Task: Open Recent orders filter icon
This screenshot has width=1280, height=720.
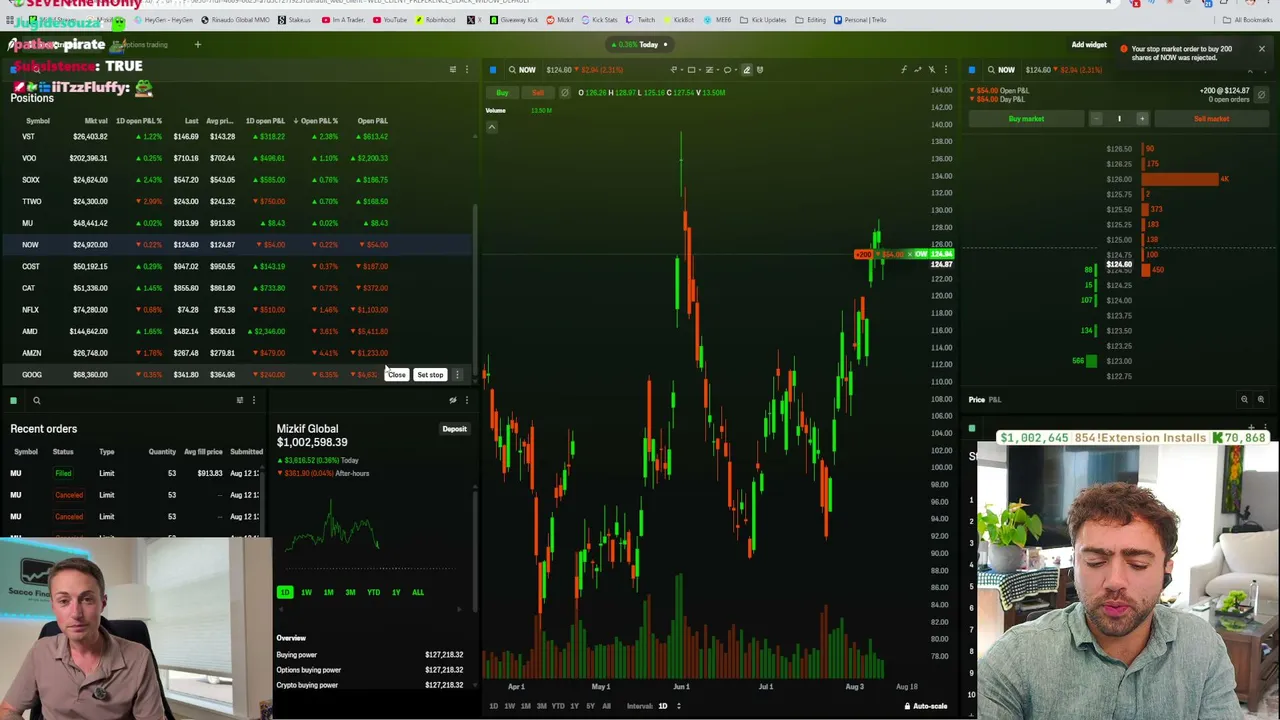Action: [240, 401]
